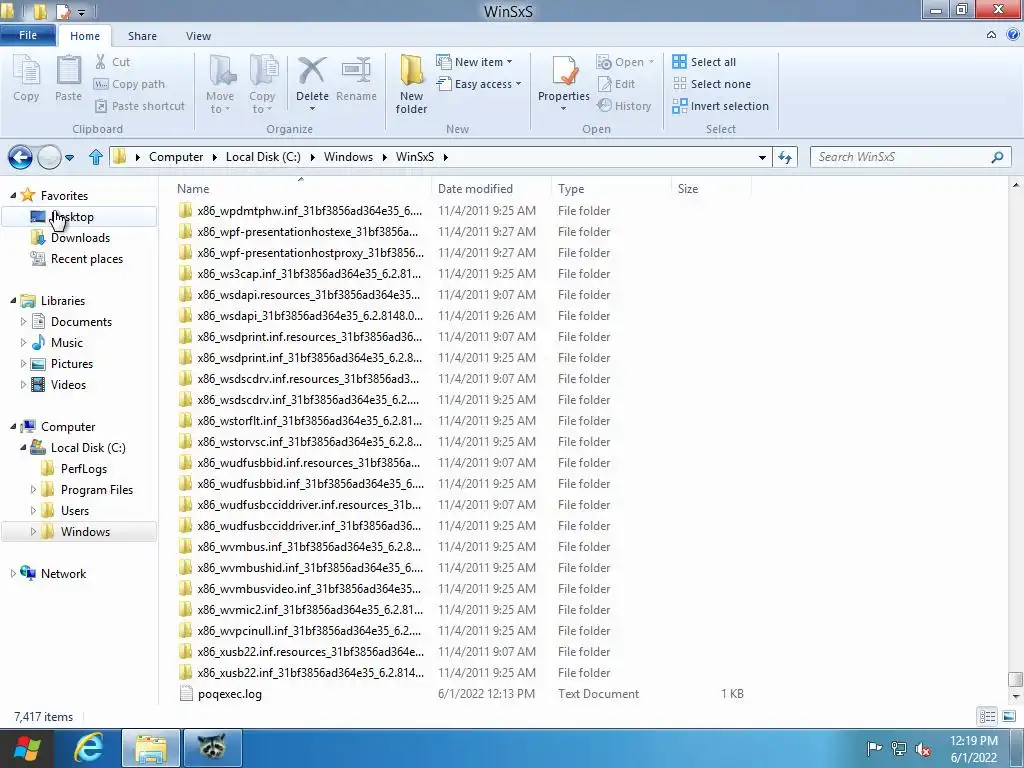
Task: Sort by the Name column header
Action: pos(300,189)
